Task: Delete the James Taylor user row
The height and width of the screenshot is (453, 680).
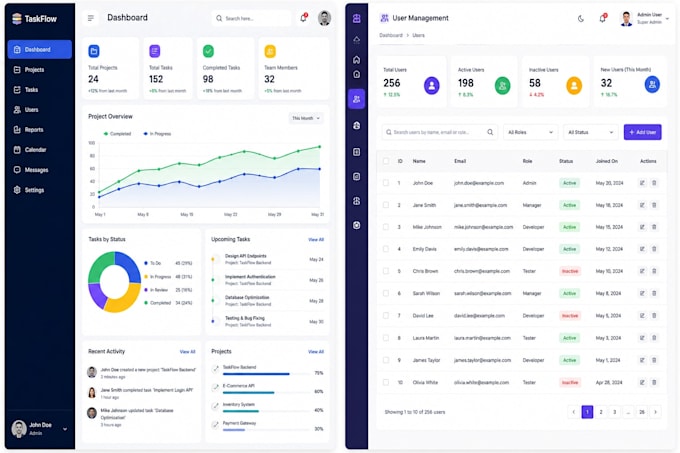Action: point(654,360)
